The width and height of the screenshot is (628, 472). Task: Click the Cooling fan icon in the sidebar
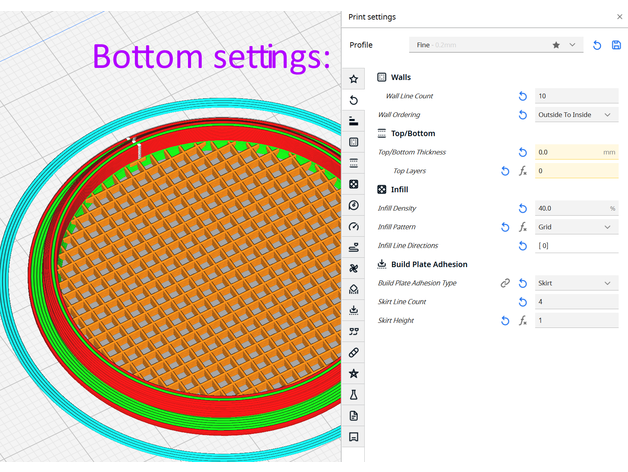coord(354,268)
